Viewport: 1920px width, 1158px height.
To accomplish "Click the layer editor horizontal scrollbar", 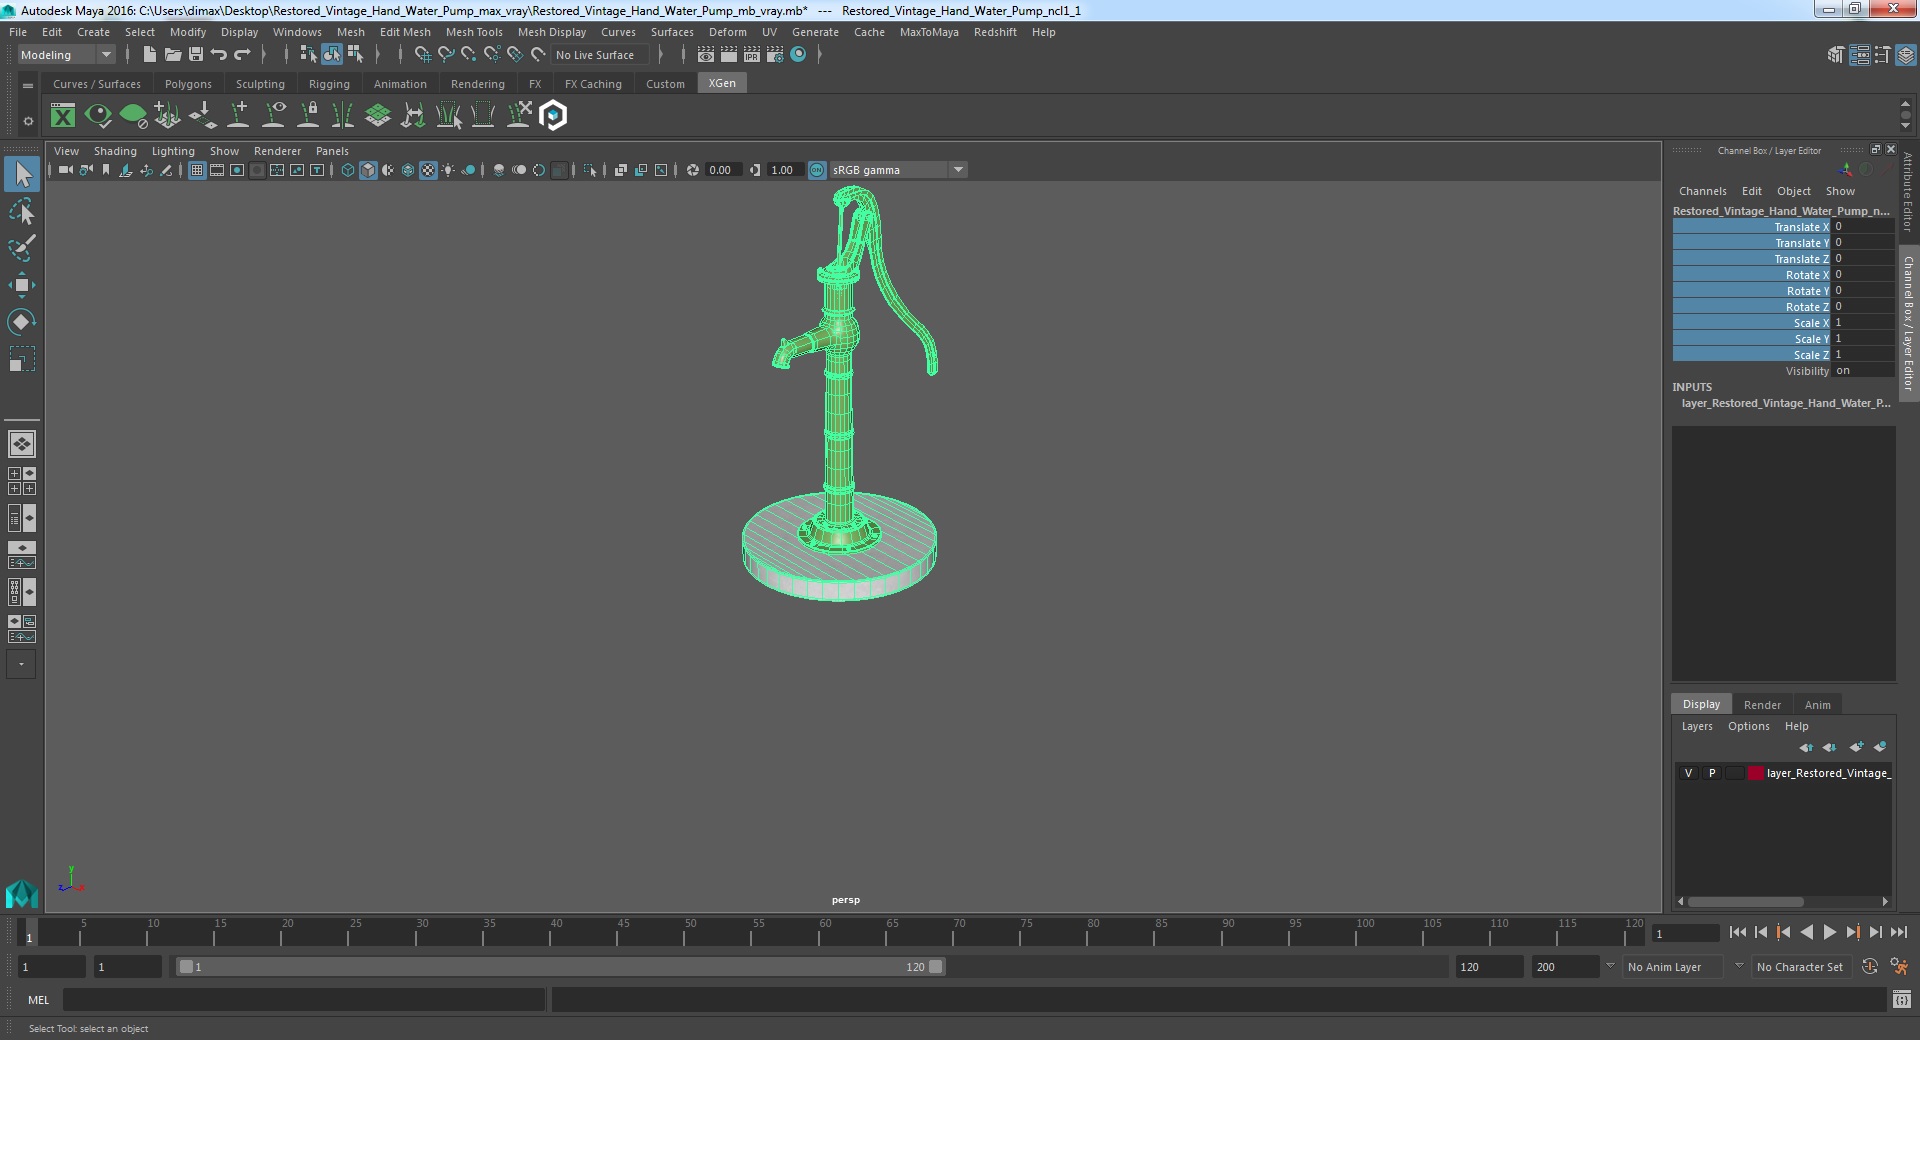I will pyautogui.click(x=1746, y=901).
